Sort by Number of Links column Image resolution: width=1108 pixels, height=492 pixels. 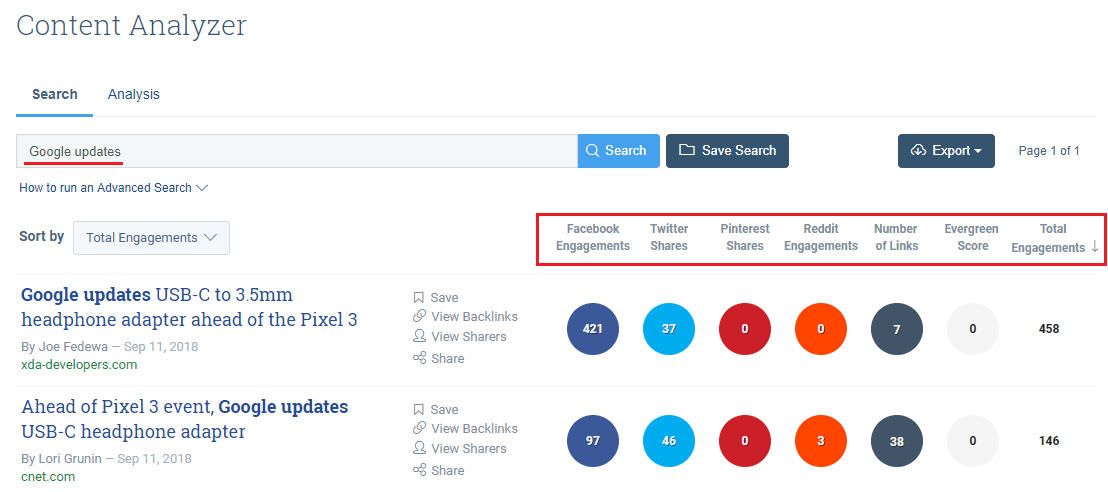tap(896, 238)
